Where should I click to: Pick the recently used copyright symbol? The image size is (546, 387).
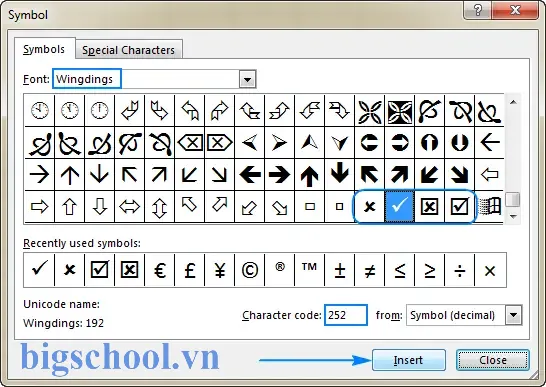coord(250,270)
